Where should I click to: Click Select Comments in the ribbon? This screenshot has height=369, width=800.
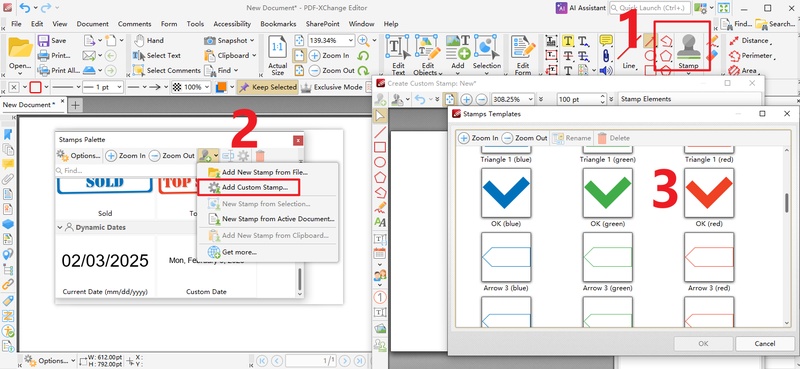click(x=167, y=70)
